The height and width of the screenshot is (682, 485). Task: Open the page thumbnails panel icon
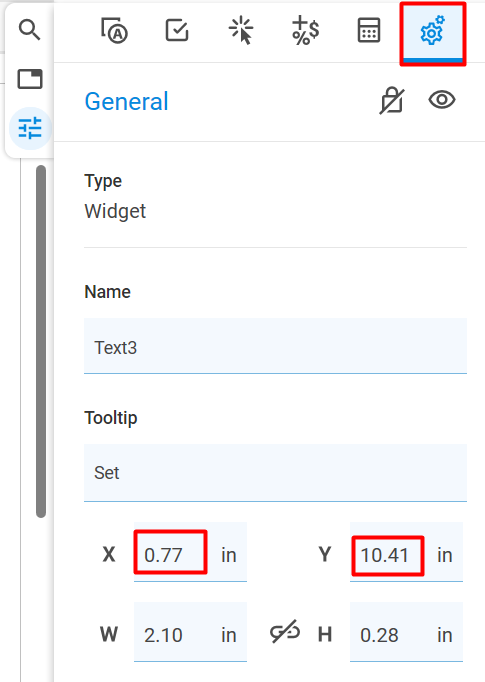[30, 79]
